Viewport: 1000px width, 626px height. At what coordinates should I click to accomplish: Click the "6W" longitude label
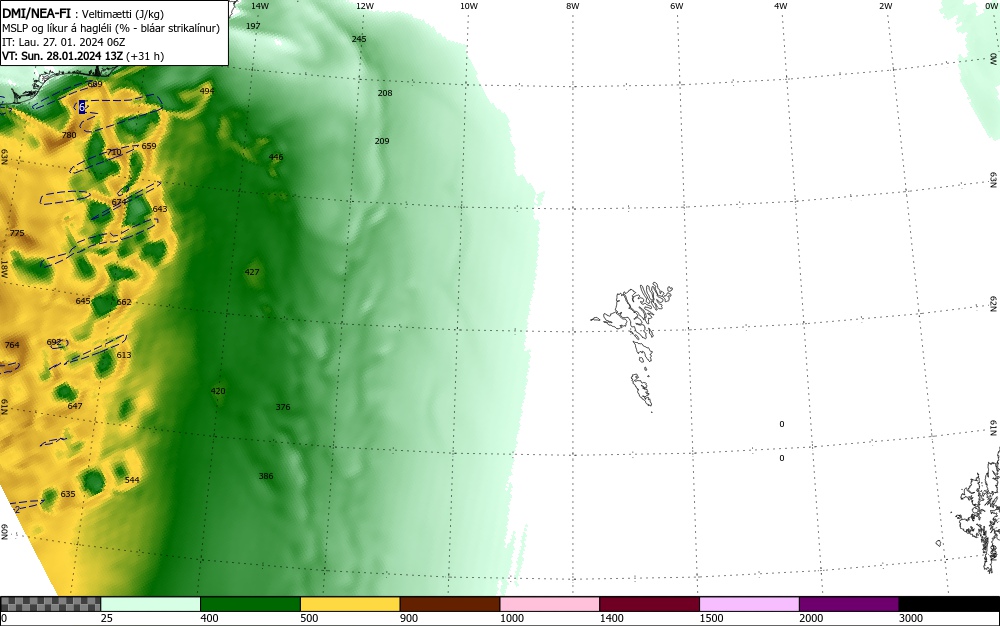click(677, 6)
